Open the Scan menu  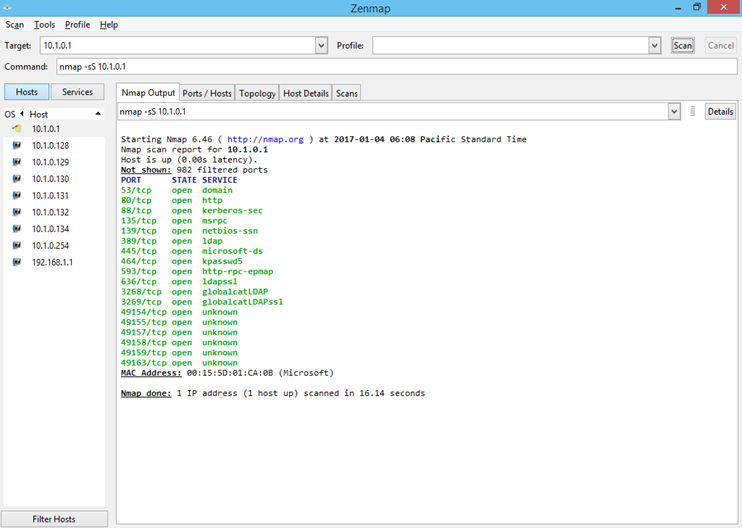click(x=15, y=25)
